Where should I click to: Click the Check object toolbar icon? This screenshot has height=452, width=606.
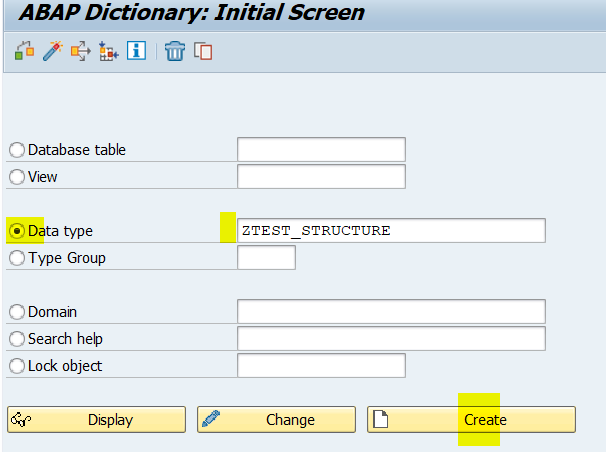coord(24,51)
